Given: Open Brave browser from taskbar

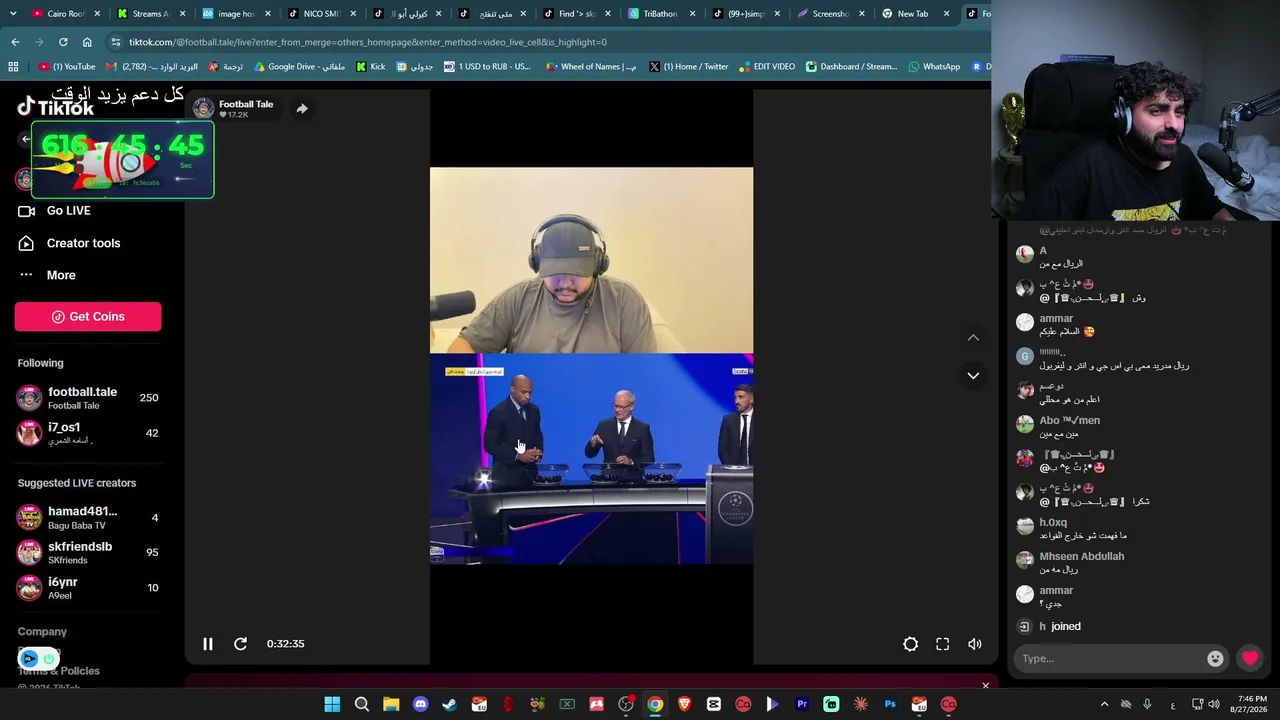Looking at the screenshot, I should (x=684, y=705).
